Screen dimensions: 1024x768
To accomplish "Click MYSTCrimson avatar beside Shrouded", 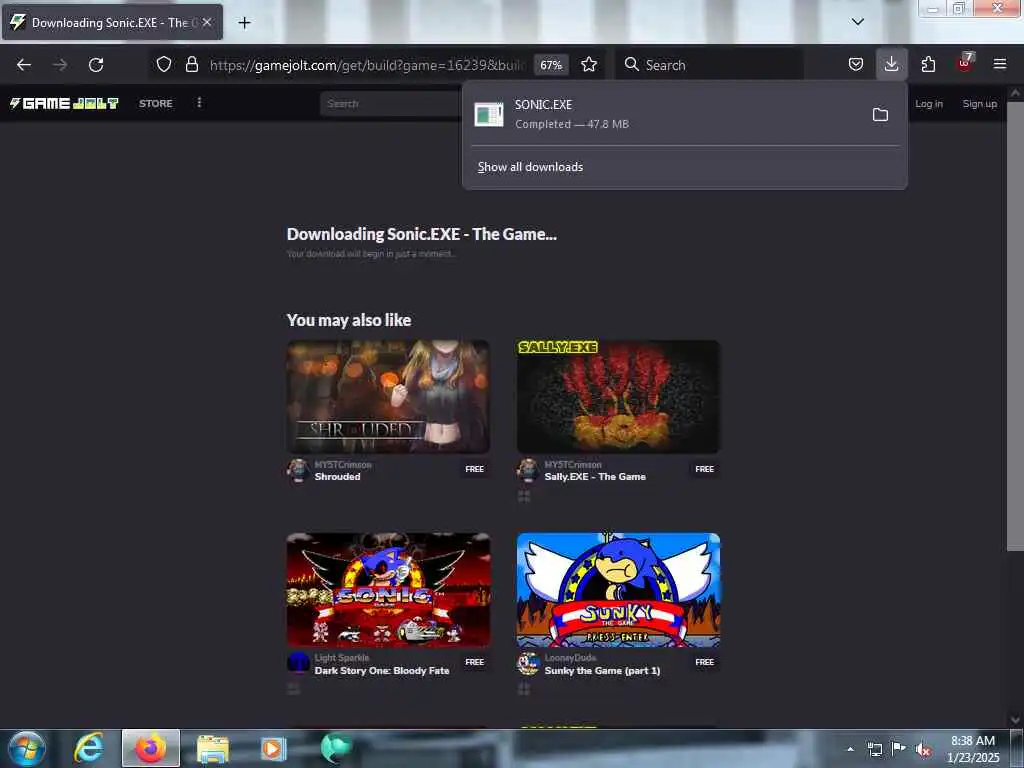I will (298, 470).
